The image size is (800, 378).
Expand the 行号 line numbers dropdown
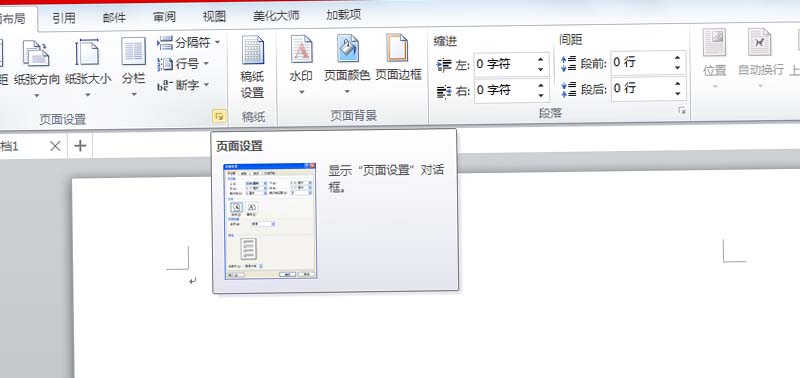(x=184, y=64)
